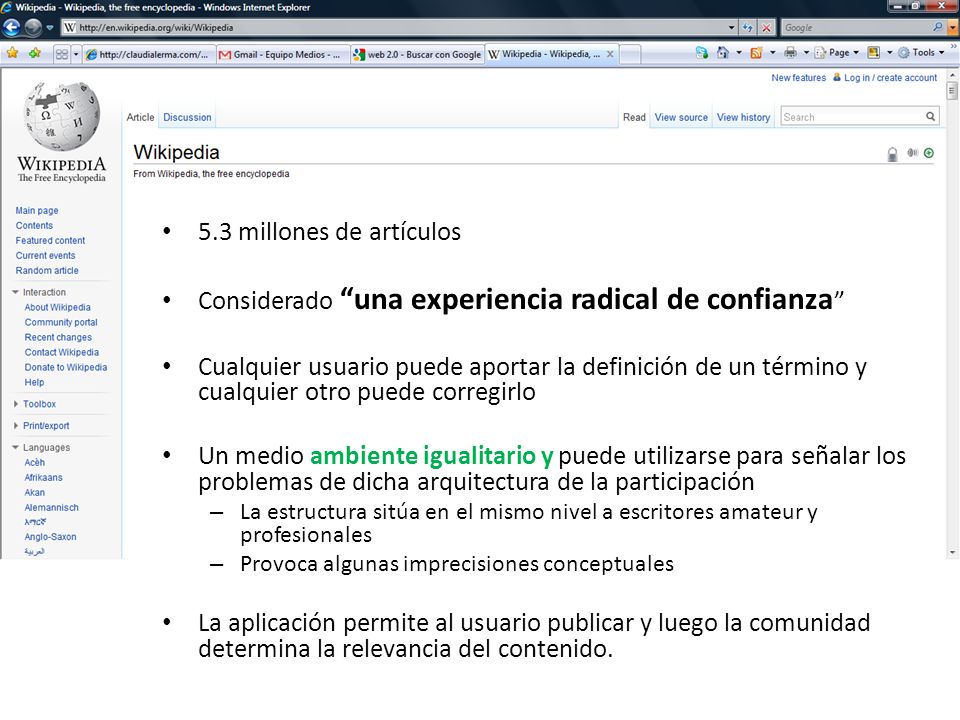Image resolution: width=960 pixels, height=720 pixels.
Task: Click the page vertical scrollbar thumb
Action: 951,92
